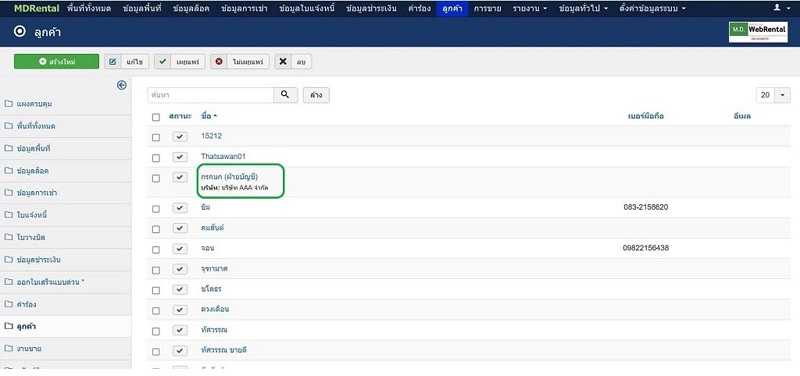Open the customer กรกนก (ฝ่ายบัญชี)
Image resolution: width=800 pixels, height=376 pixels.
229,177
